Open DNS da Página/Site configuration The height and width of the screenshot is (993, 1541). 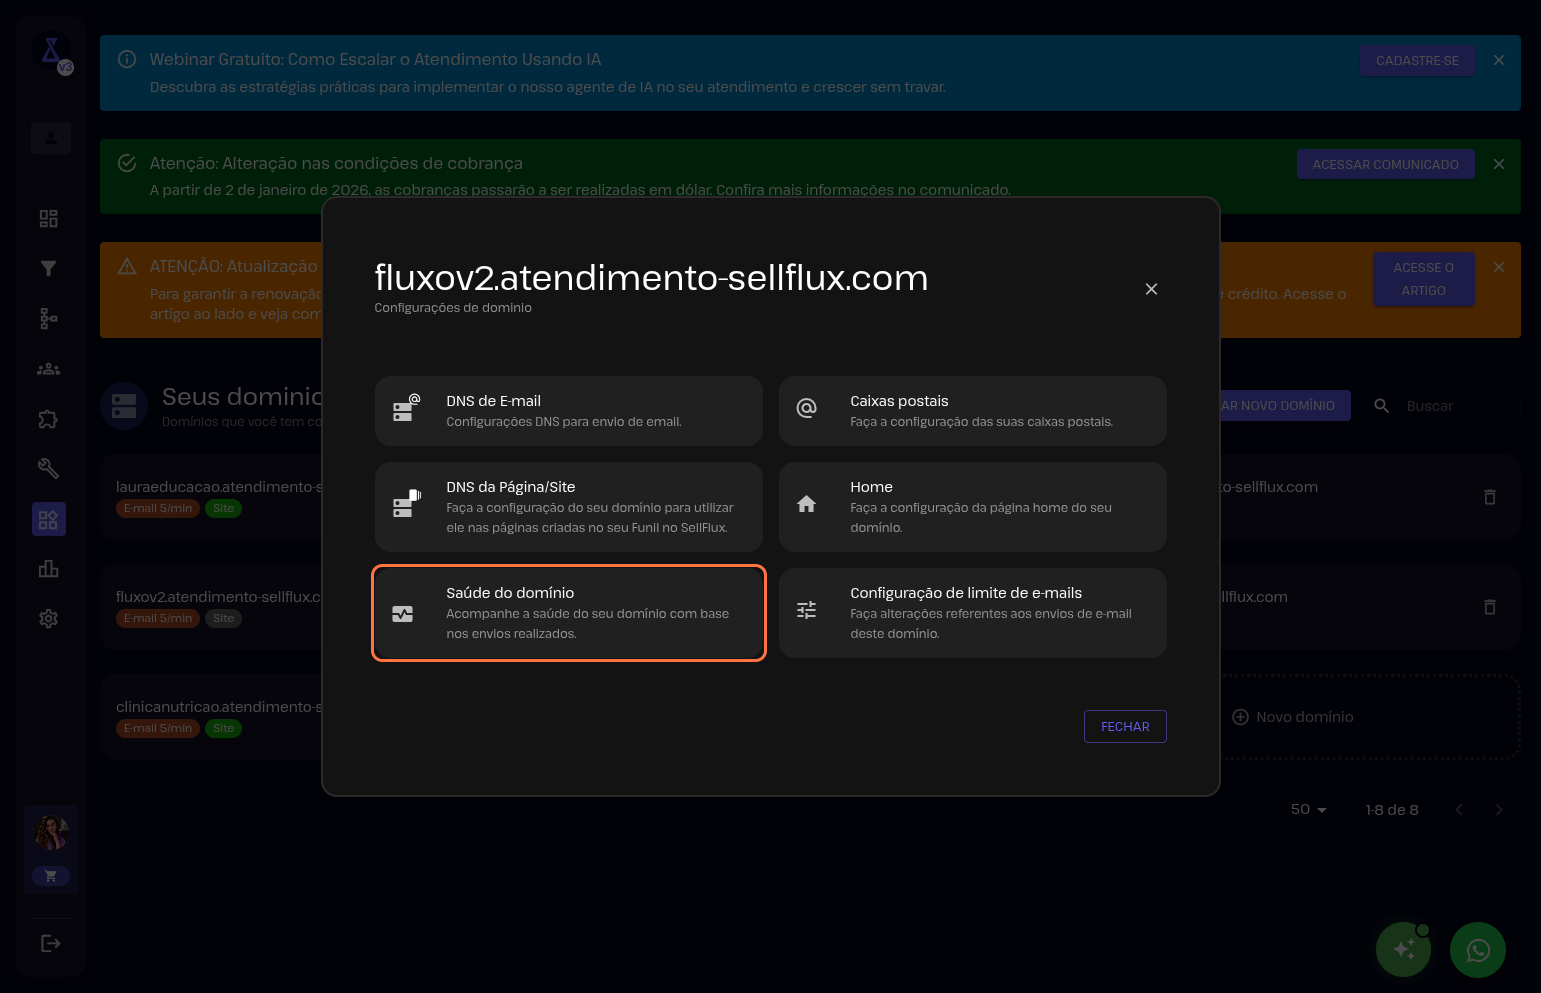click(568, 507)
